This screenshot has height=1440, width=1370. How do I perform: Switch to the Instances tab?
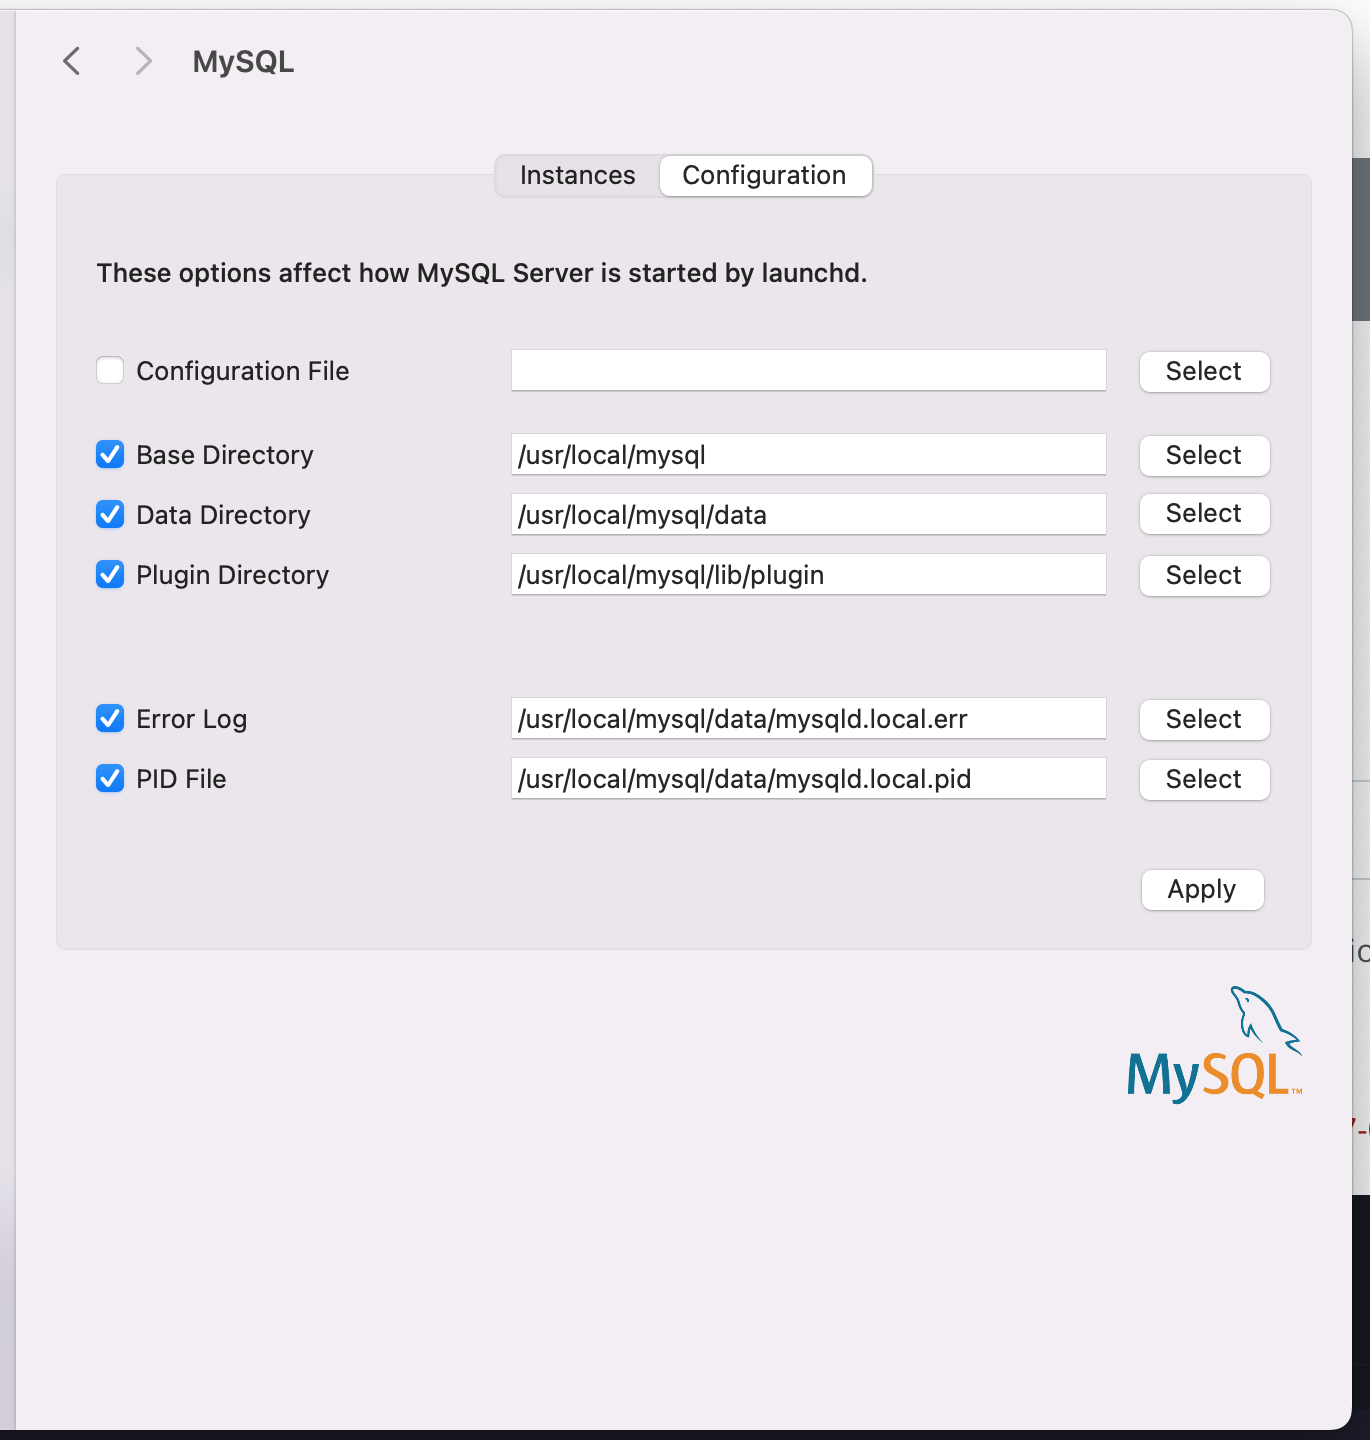click(577, 175)
